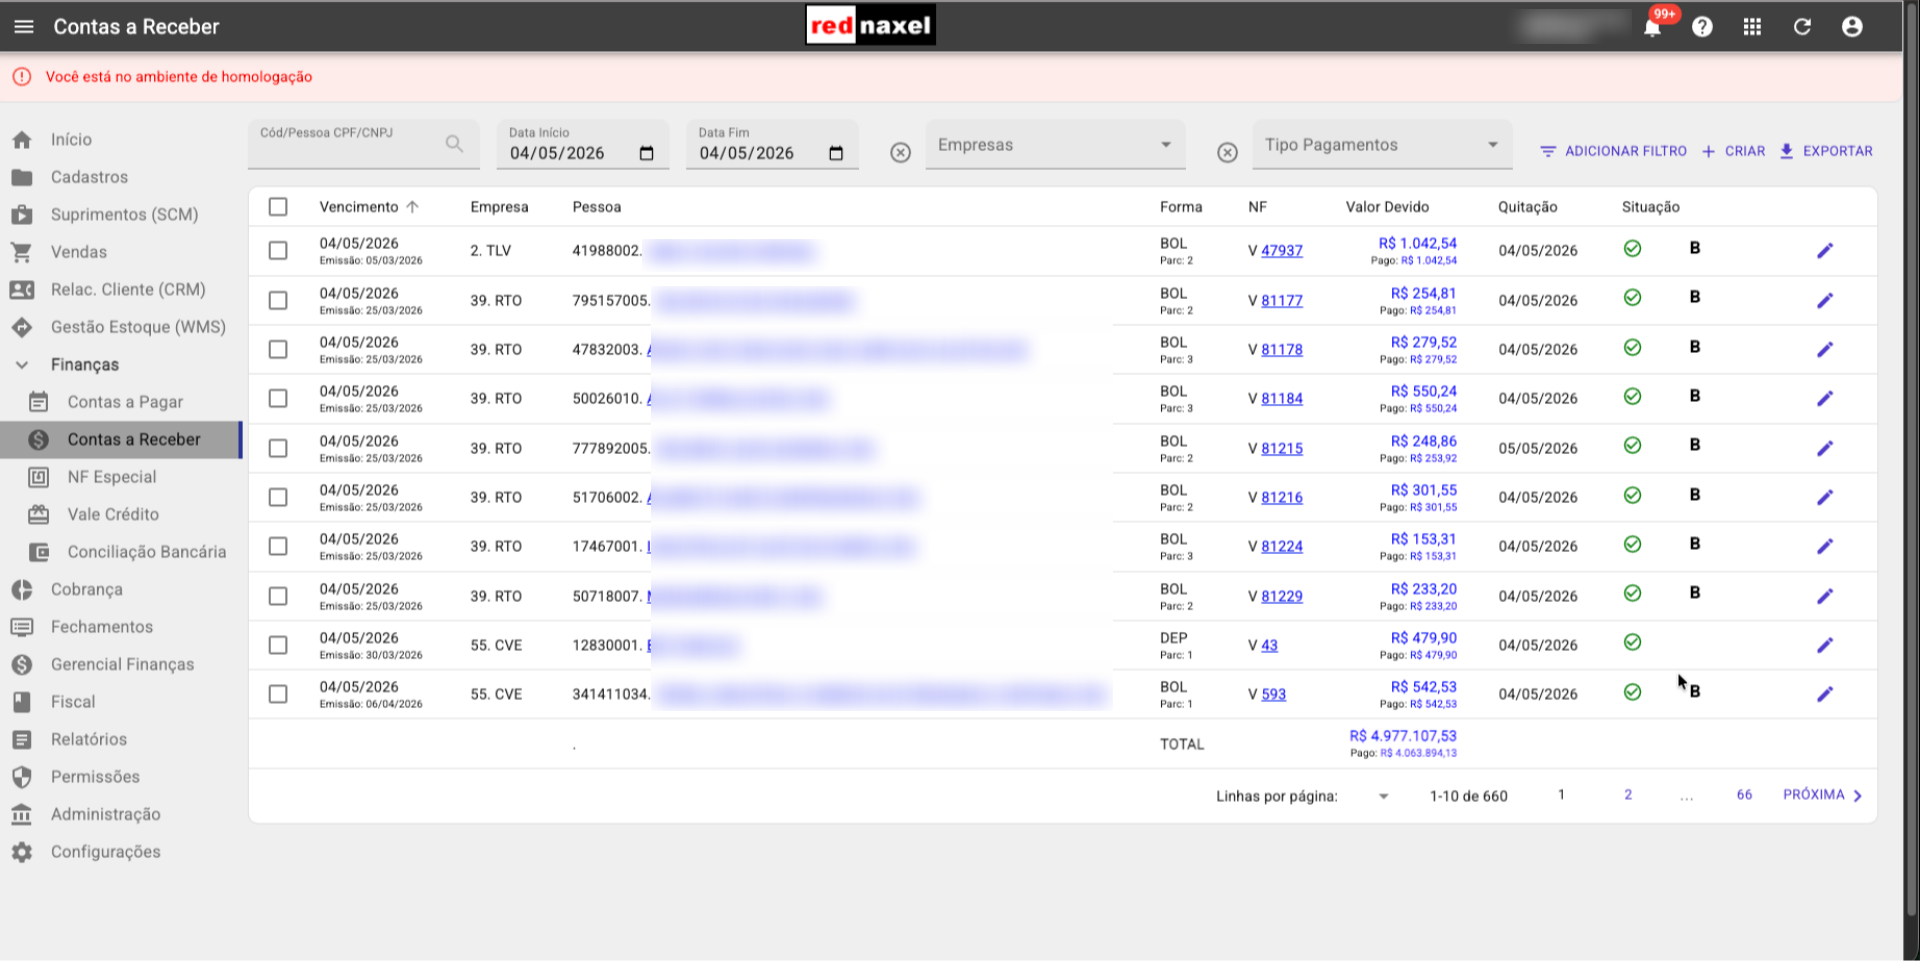Go to page 2
Viewport: 1920px width, 961px height.
[x=1628, y=795]
